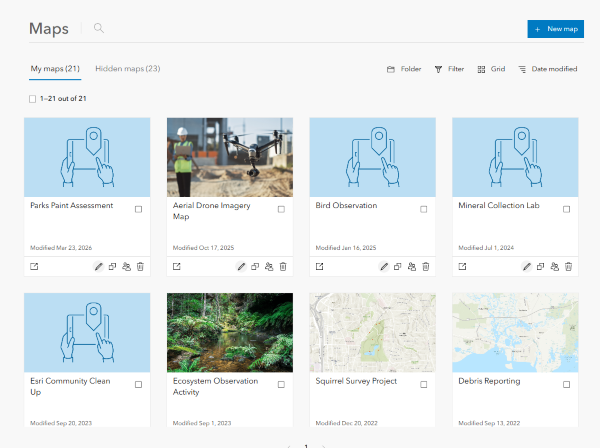The image size is (600, 448).
Task: Select the Aerial Drone Imagery Map checkbox
Action: [281, 209]
